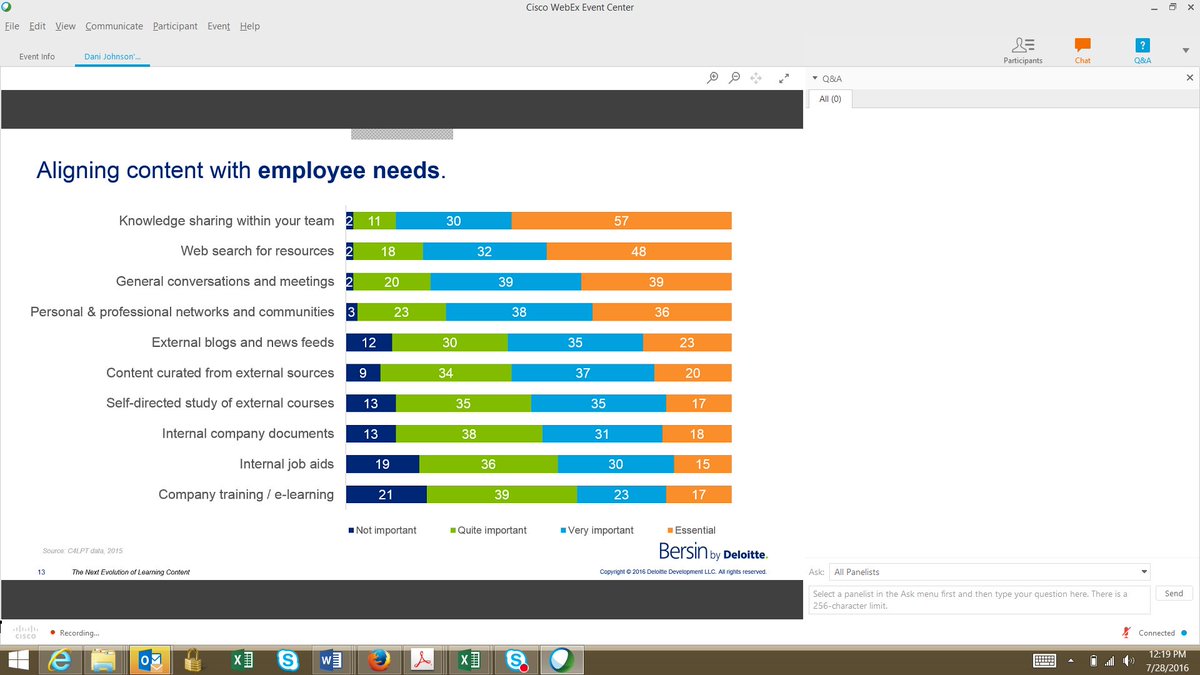The image size is (1200, 675).
Task: Open File Explorer from the taskbar
Action: (x=104, y=660)
